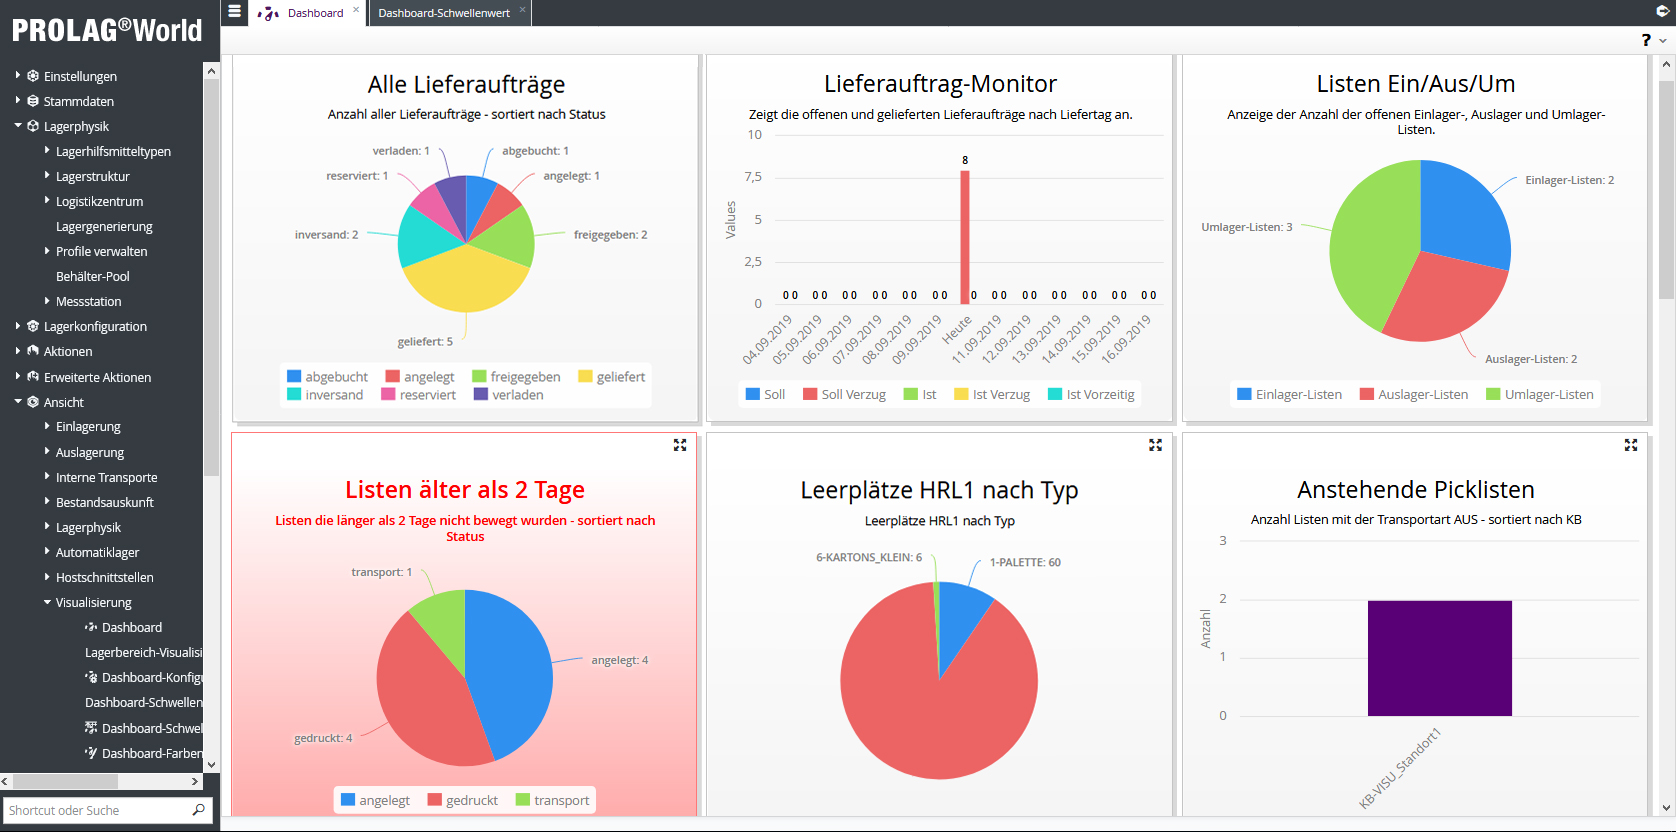Toggle the 'reserviert' legend series
Screen dimensions: 1676x832
coord(419,395)
